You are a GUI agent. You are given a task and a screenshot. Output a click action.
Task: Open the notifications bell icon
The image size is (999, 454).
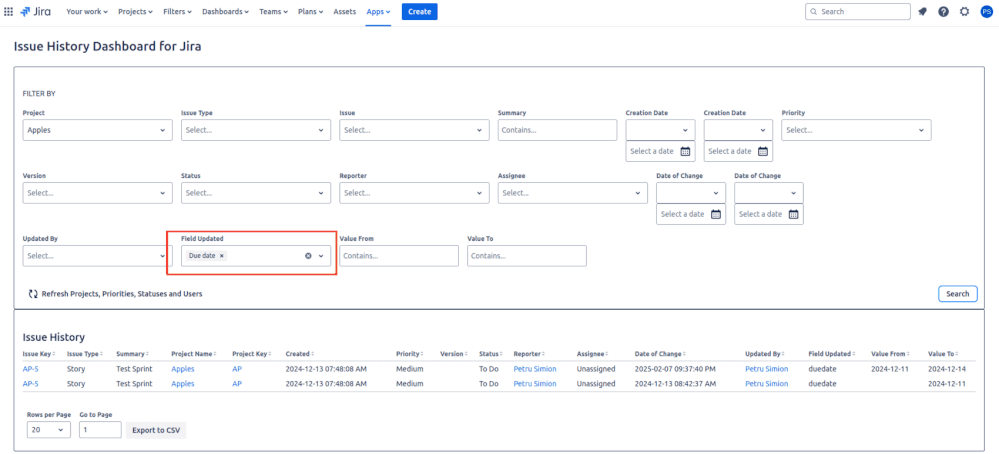(923, 11)
